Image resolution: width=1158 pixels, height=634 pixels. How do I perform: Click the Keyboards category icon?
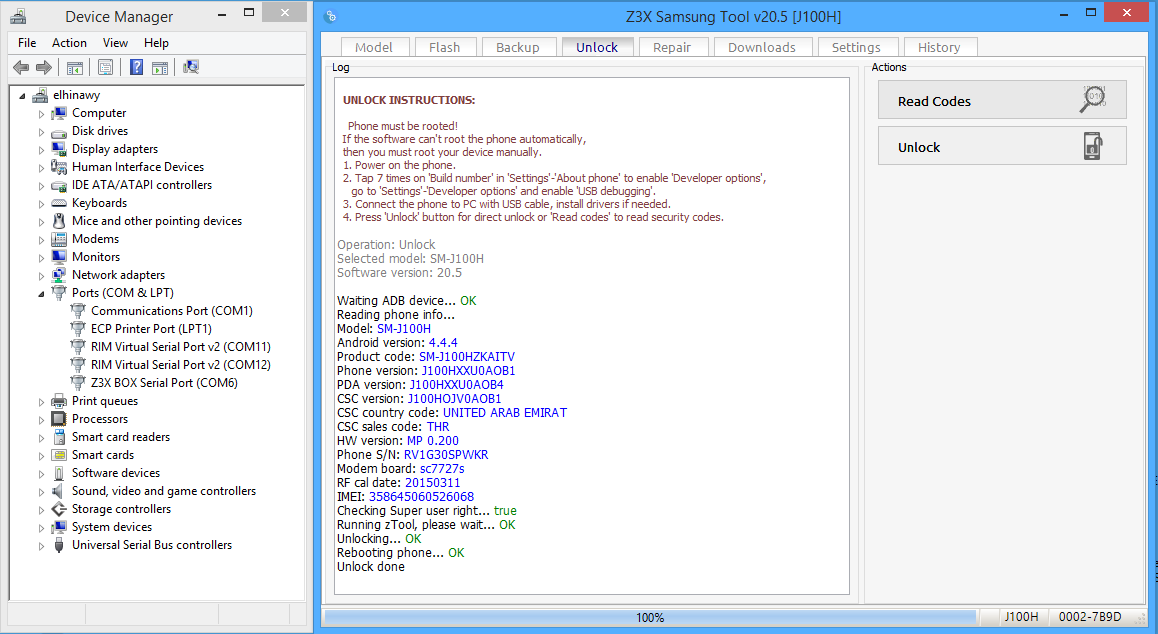[59, 203]
